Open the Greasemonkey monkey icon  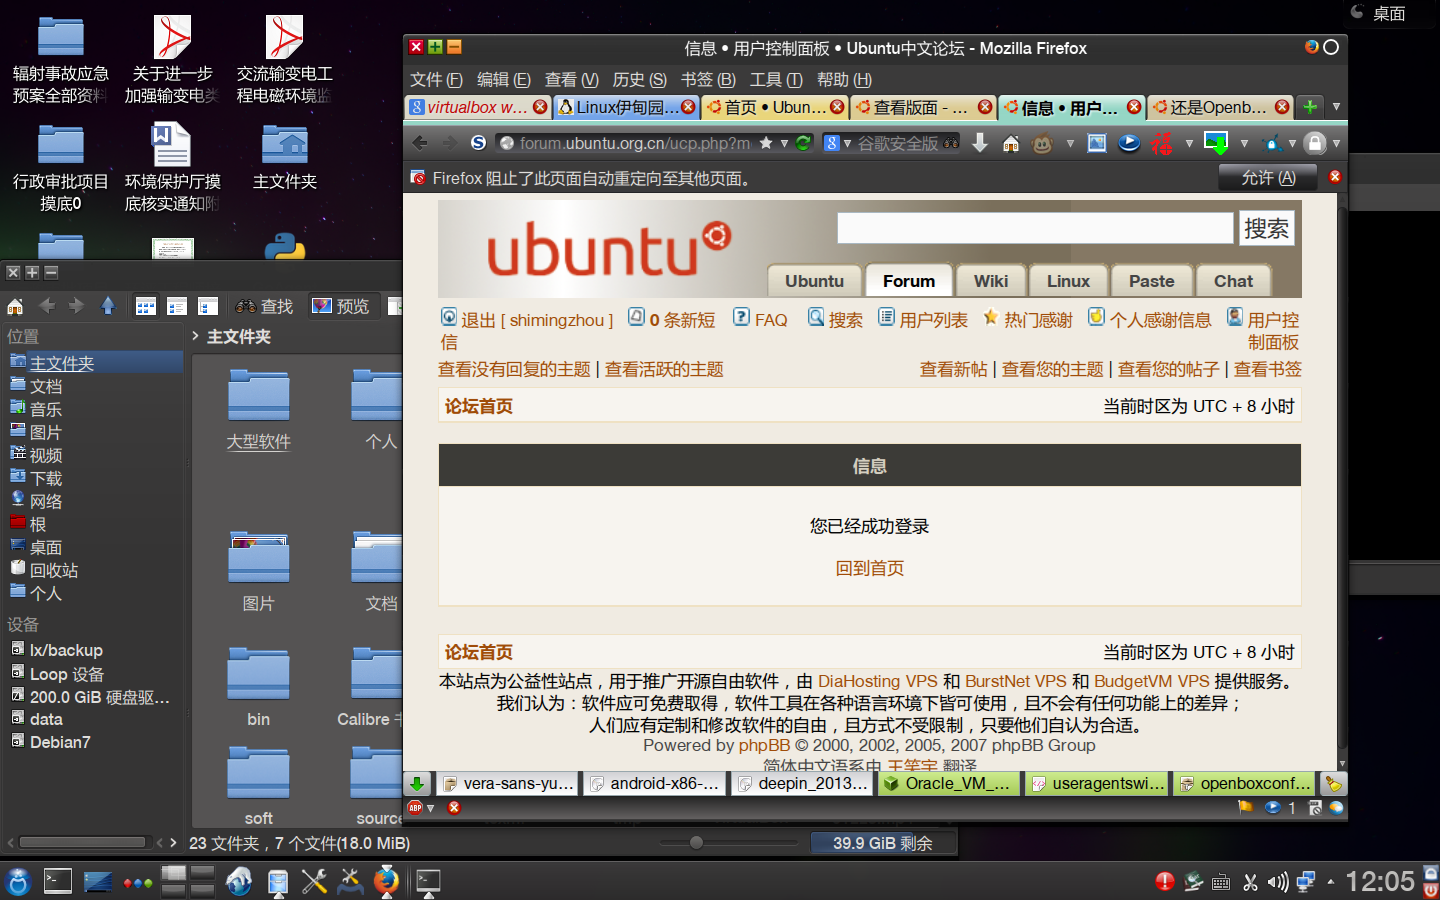1042,143
